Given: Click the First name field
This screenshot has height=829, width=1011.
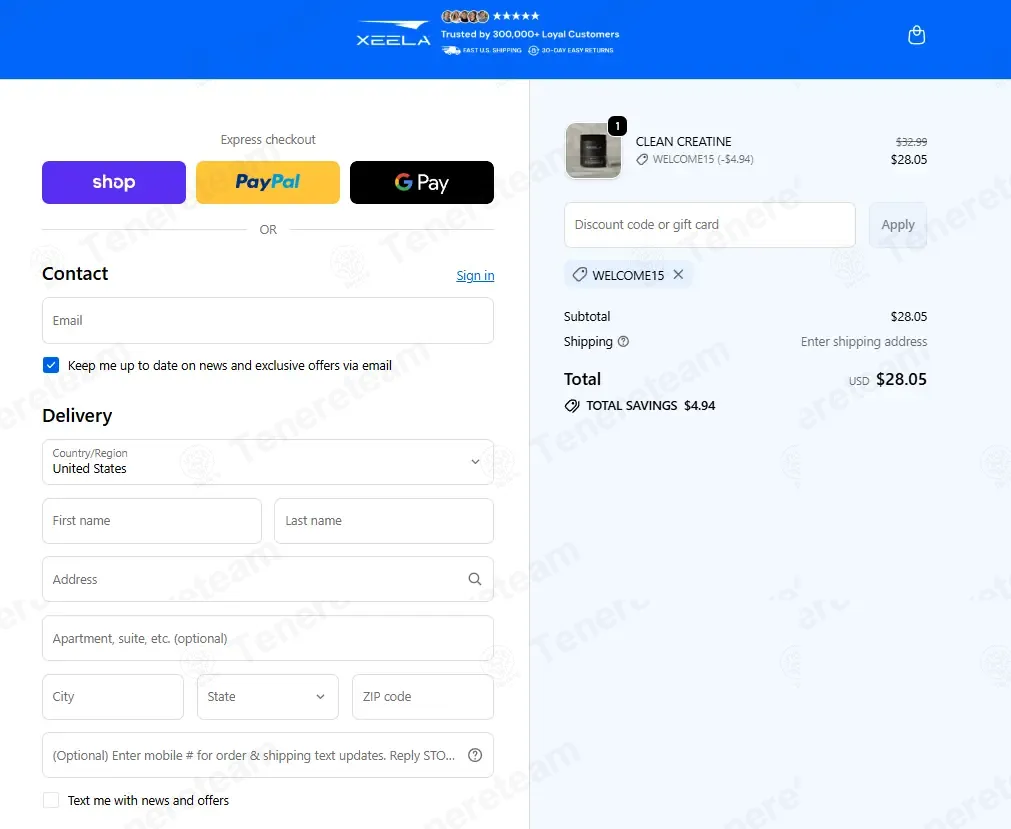Looking at the screenshot, I should coord(152,520).
